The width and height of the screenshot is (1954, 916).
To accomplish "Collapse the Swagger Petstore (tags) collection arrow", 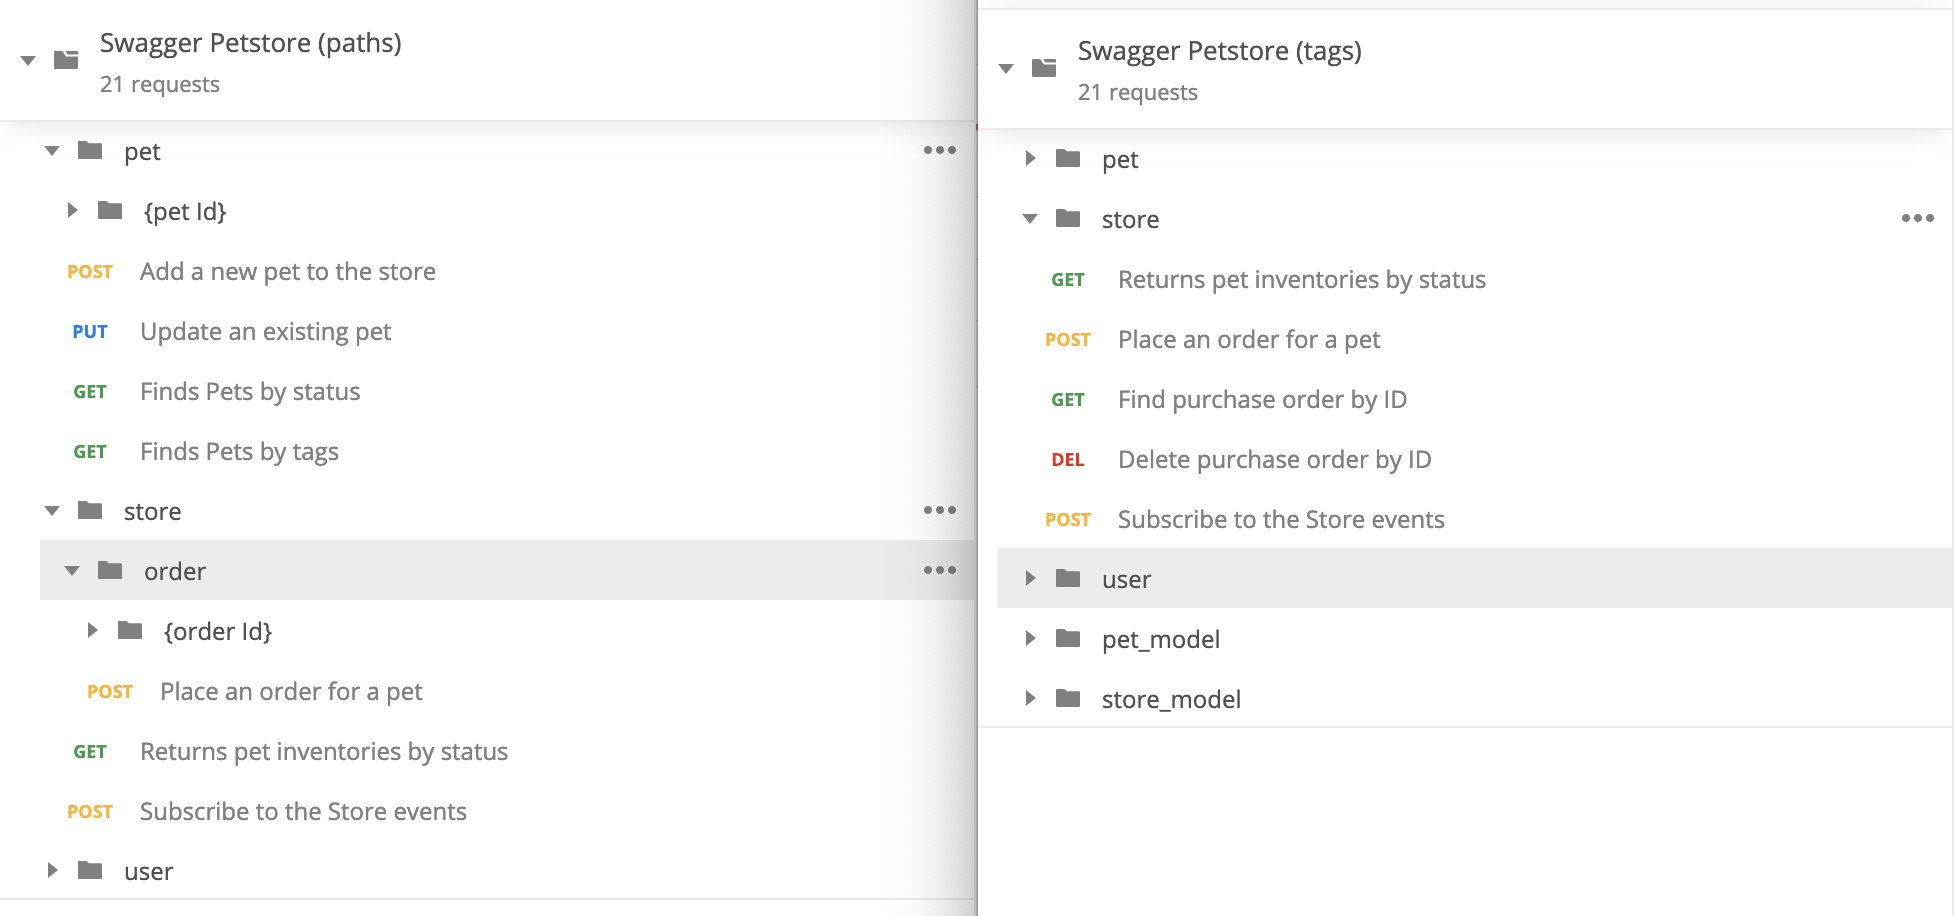I will (1006, 69).
